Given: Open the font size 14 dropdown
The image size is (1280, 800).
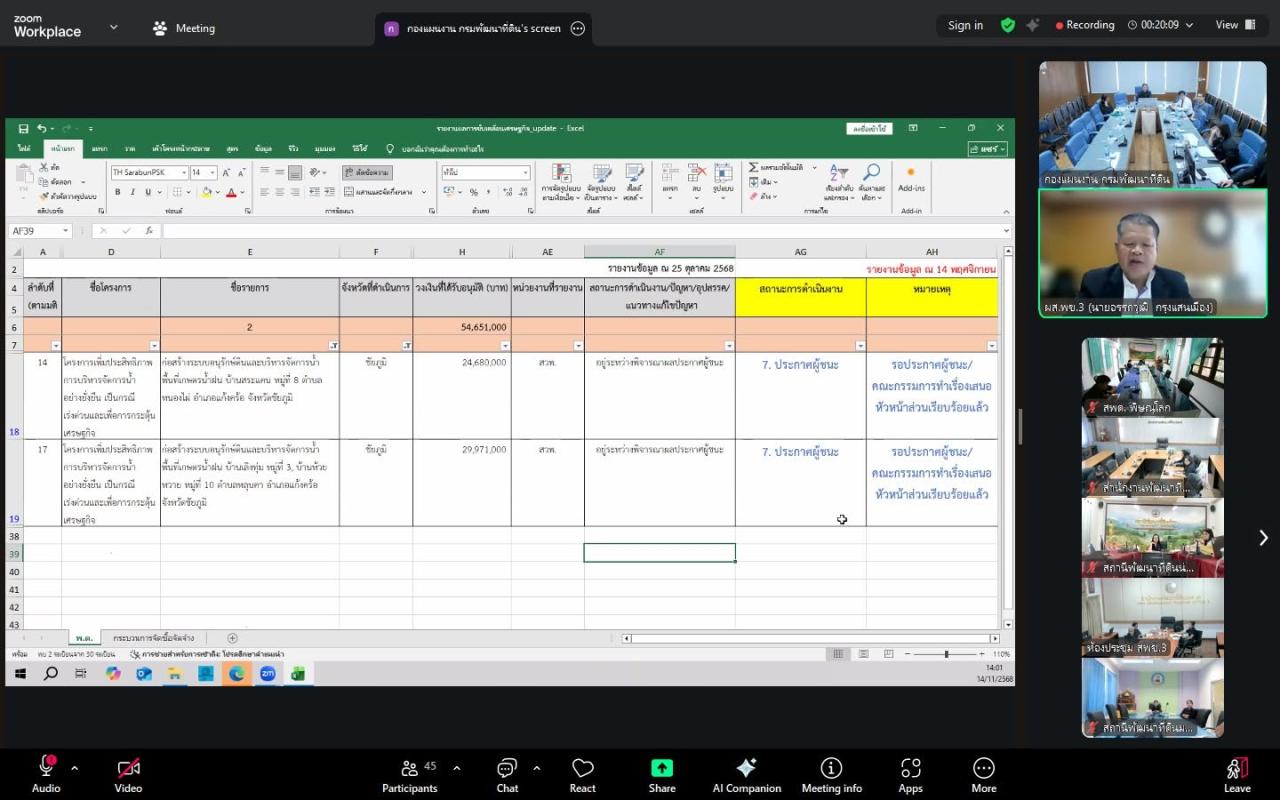Looking at the screenshot, I should point(212,172).
